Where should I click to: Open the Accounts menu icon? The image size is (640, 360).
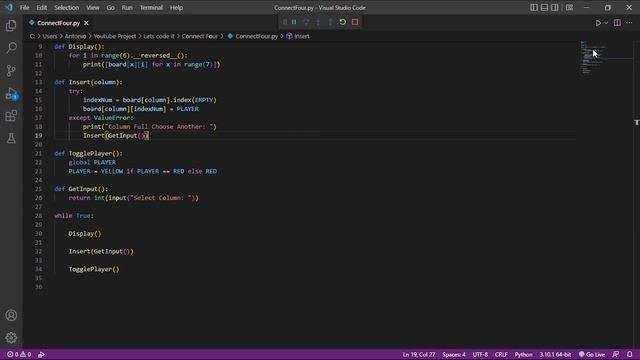point(11,315)
